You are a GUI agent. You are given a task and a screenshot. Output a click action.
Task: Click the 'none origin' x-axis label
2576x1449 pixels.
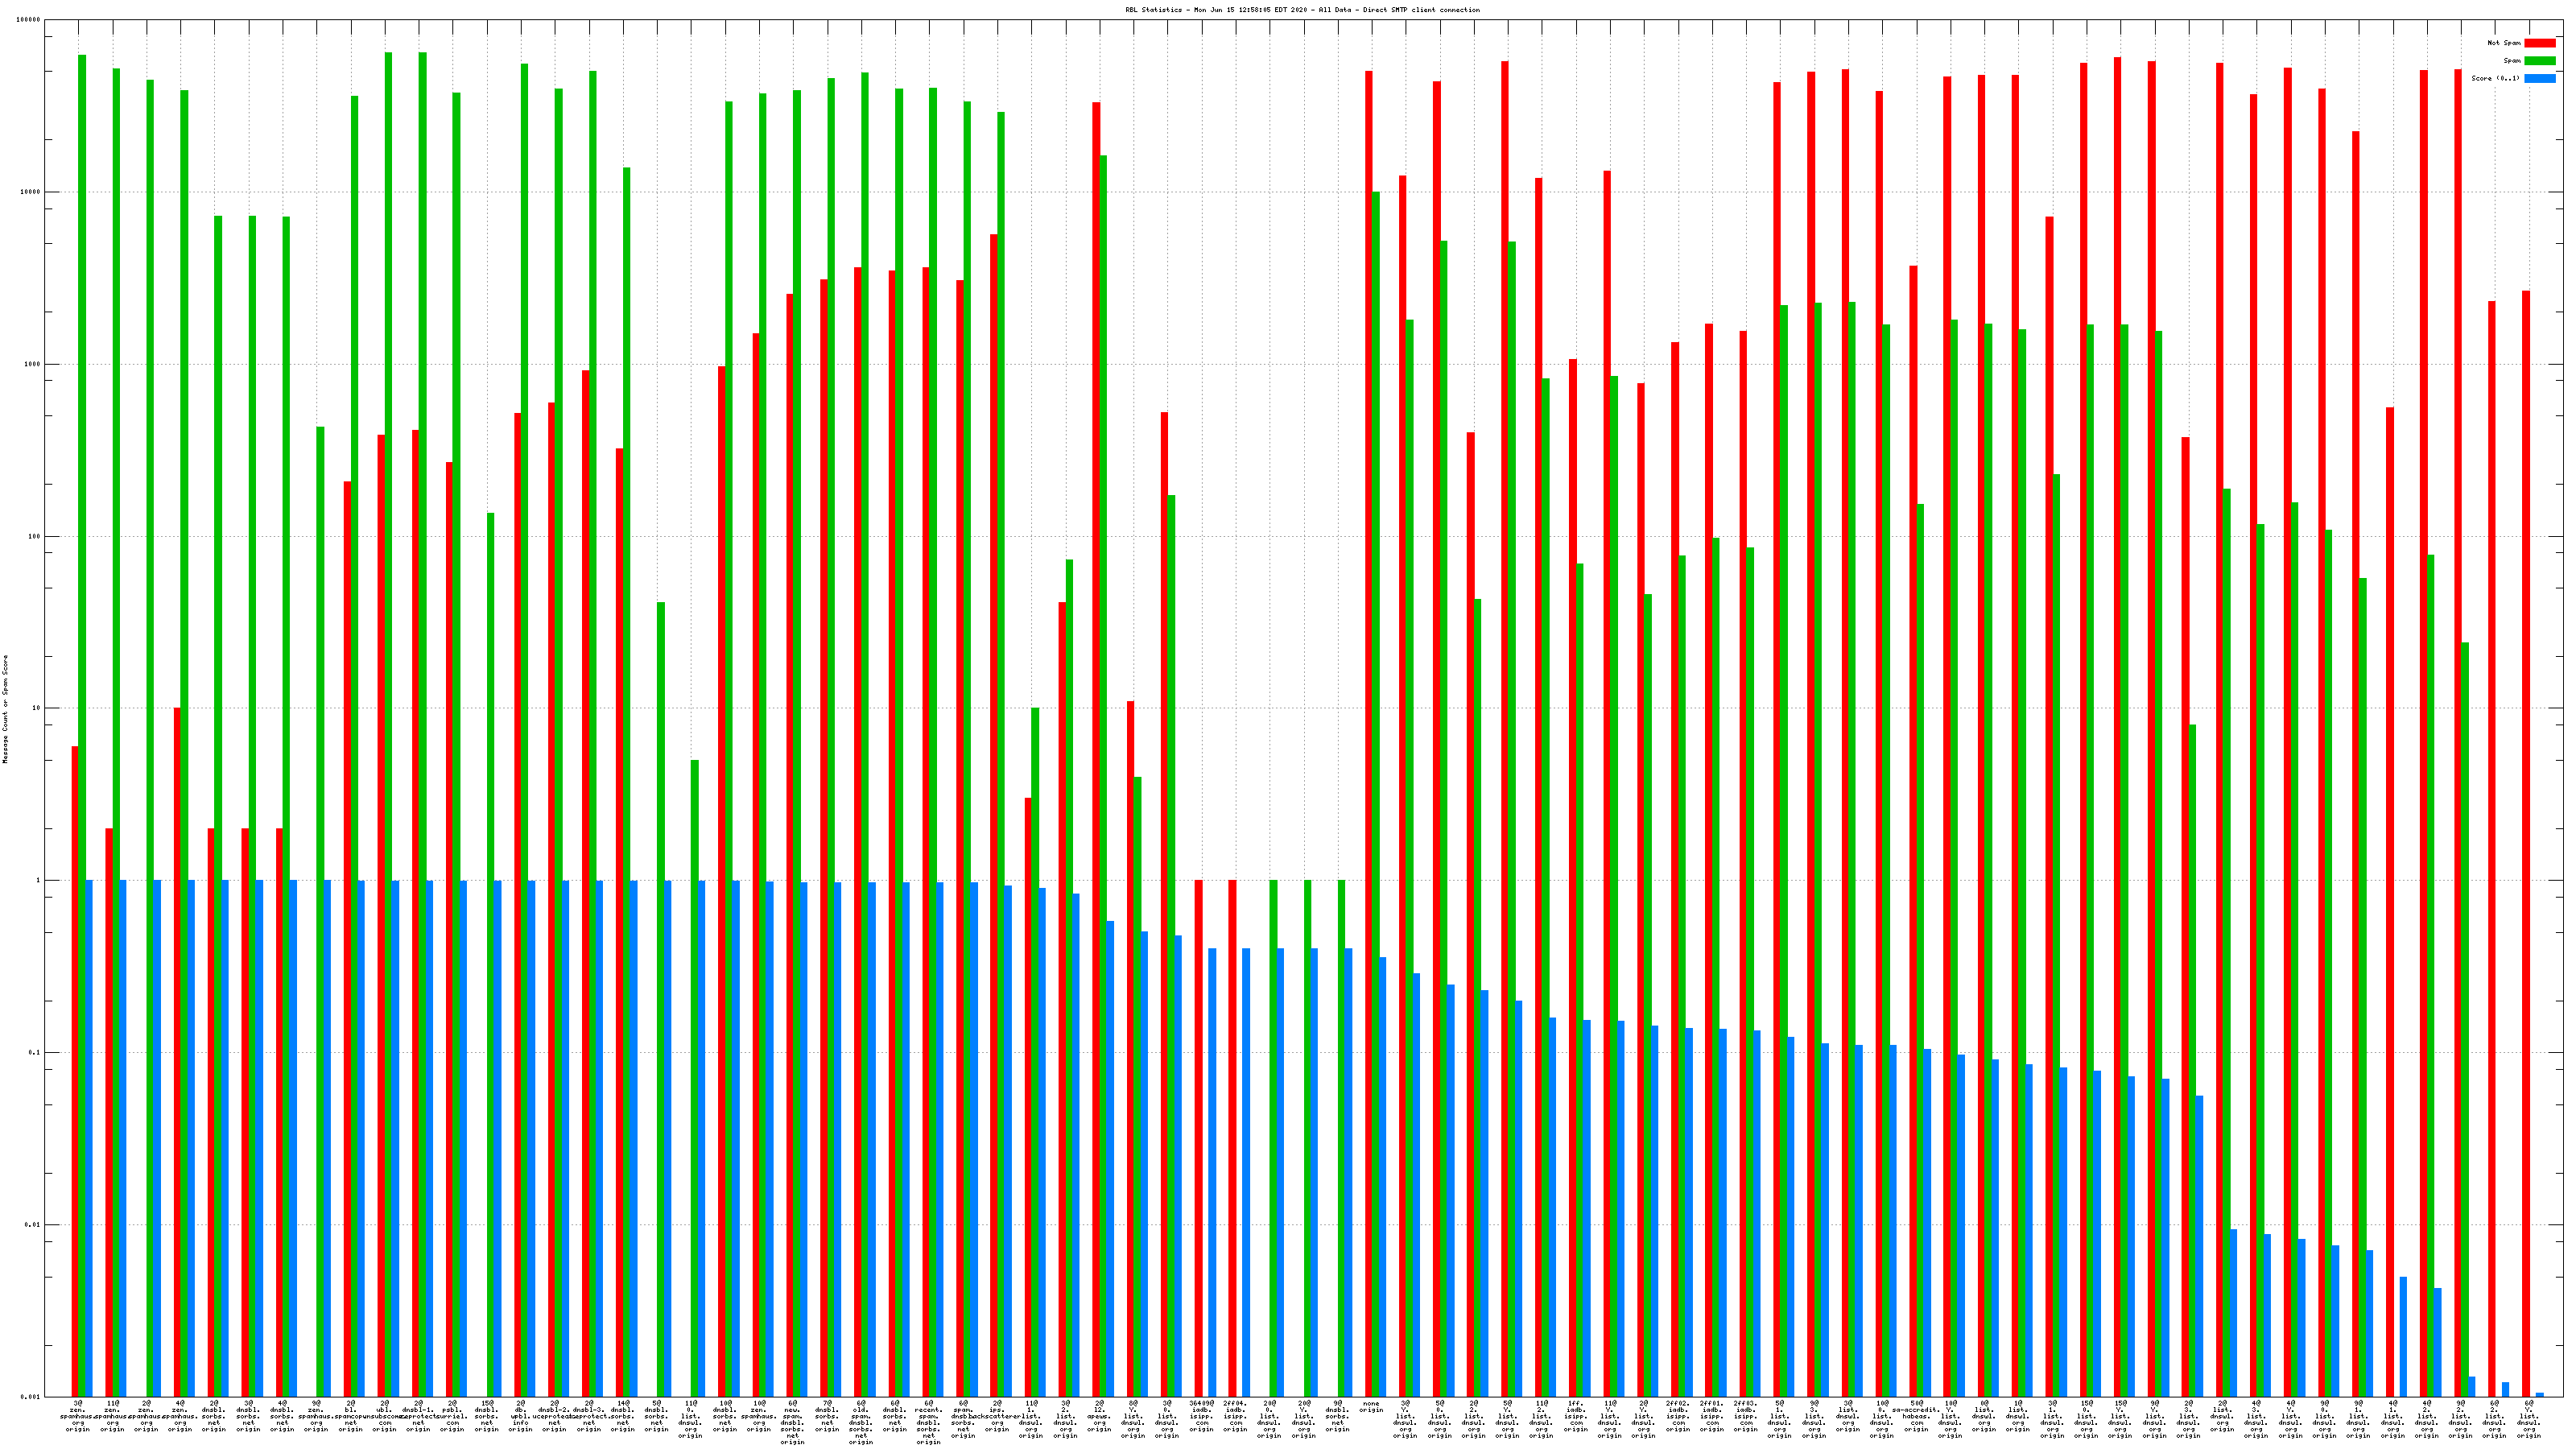(x=1371, y=1407)
